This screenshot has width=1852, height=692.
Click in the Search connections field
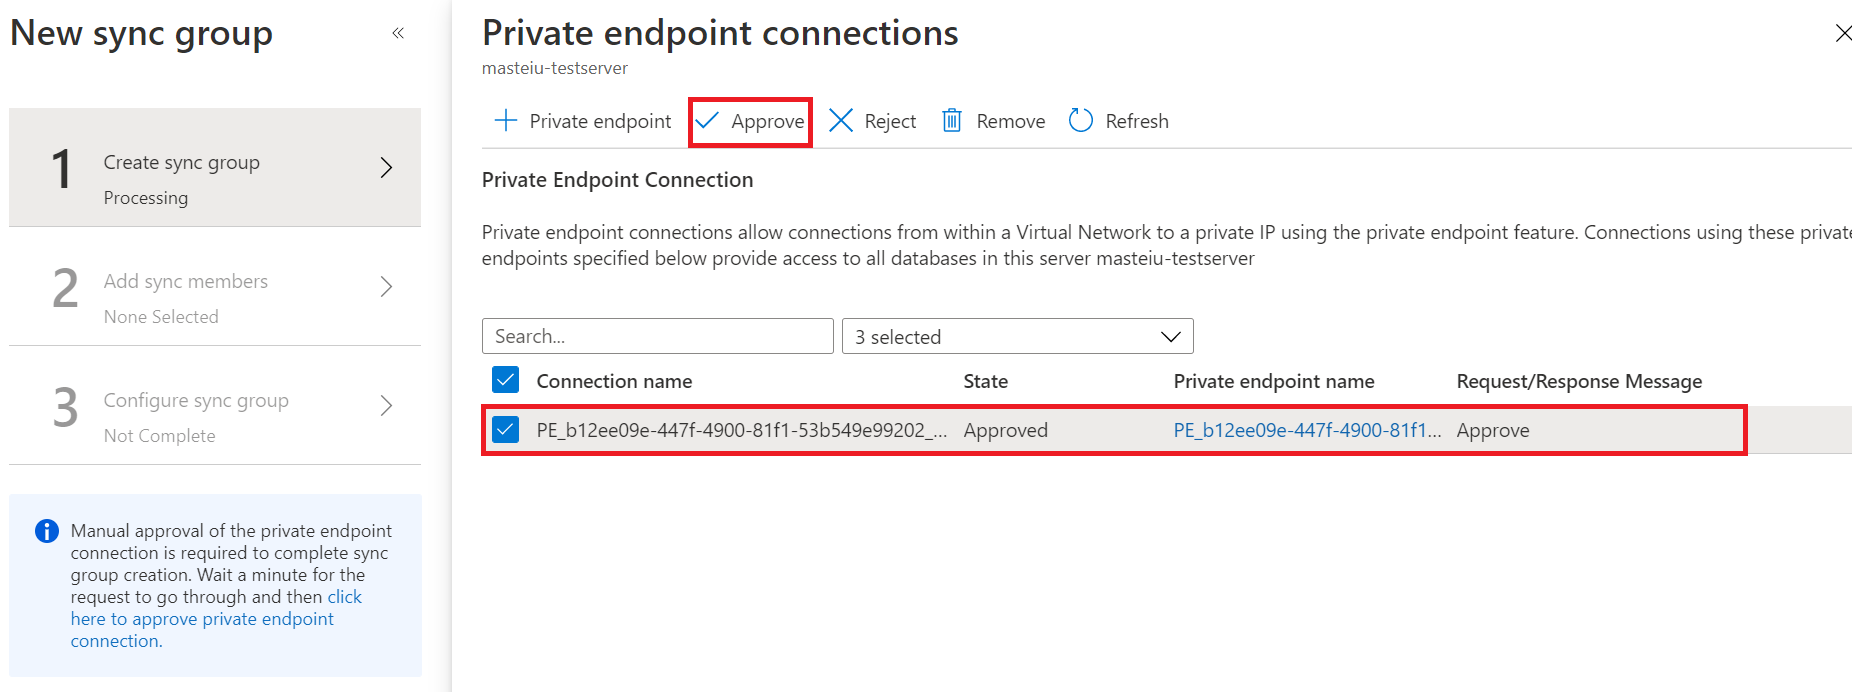point(657,337)
